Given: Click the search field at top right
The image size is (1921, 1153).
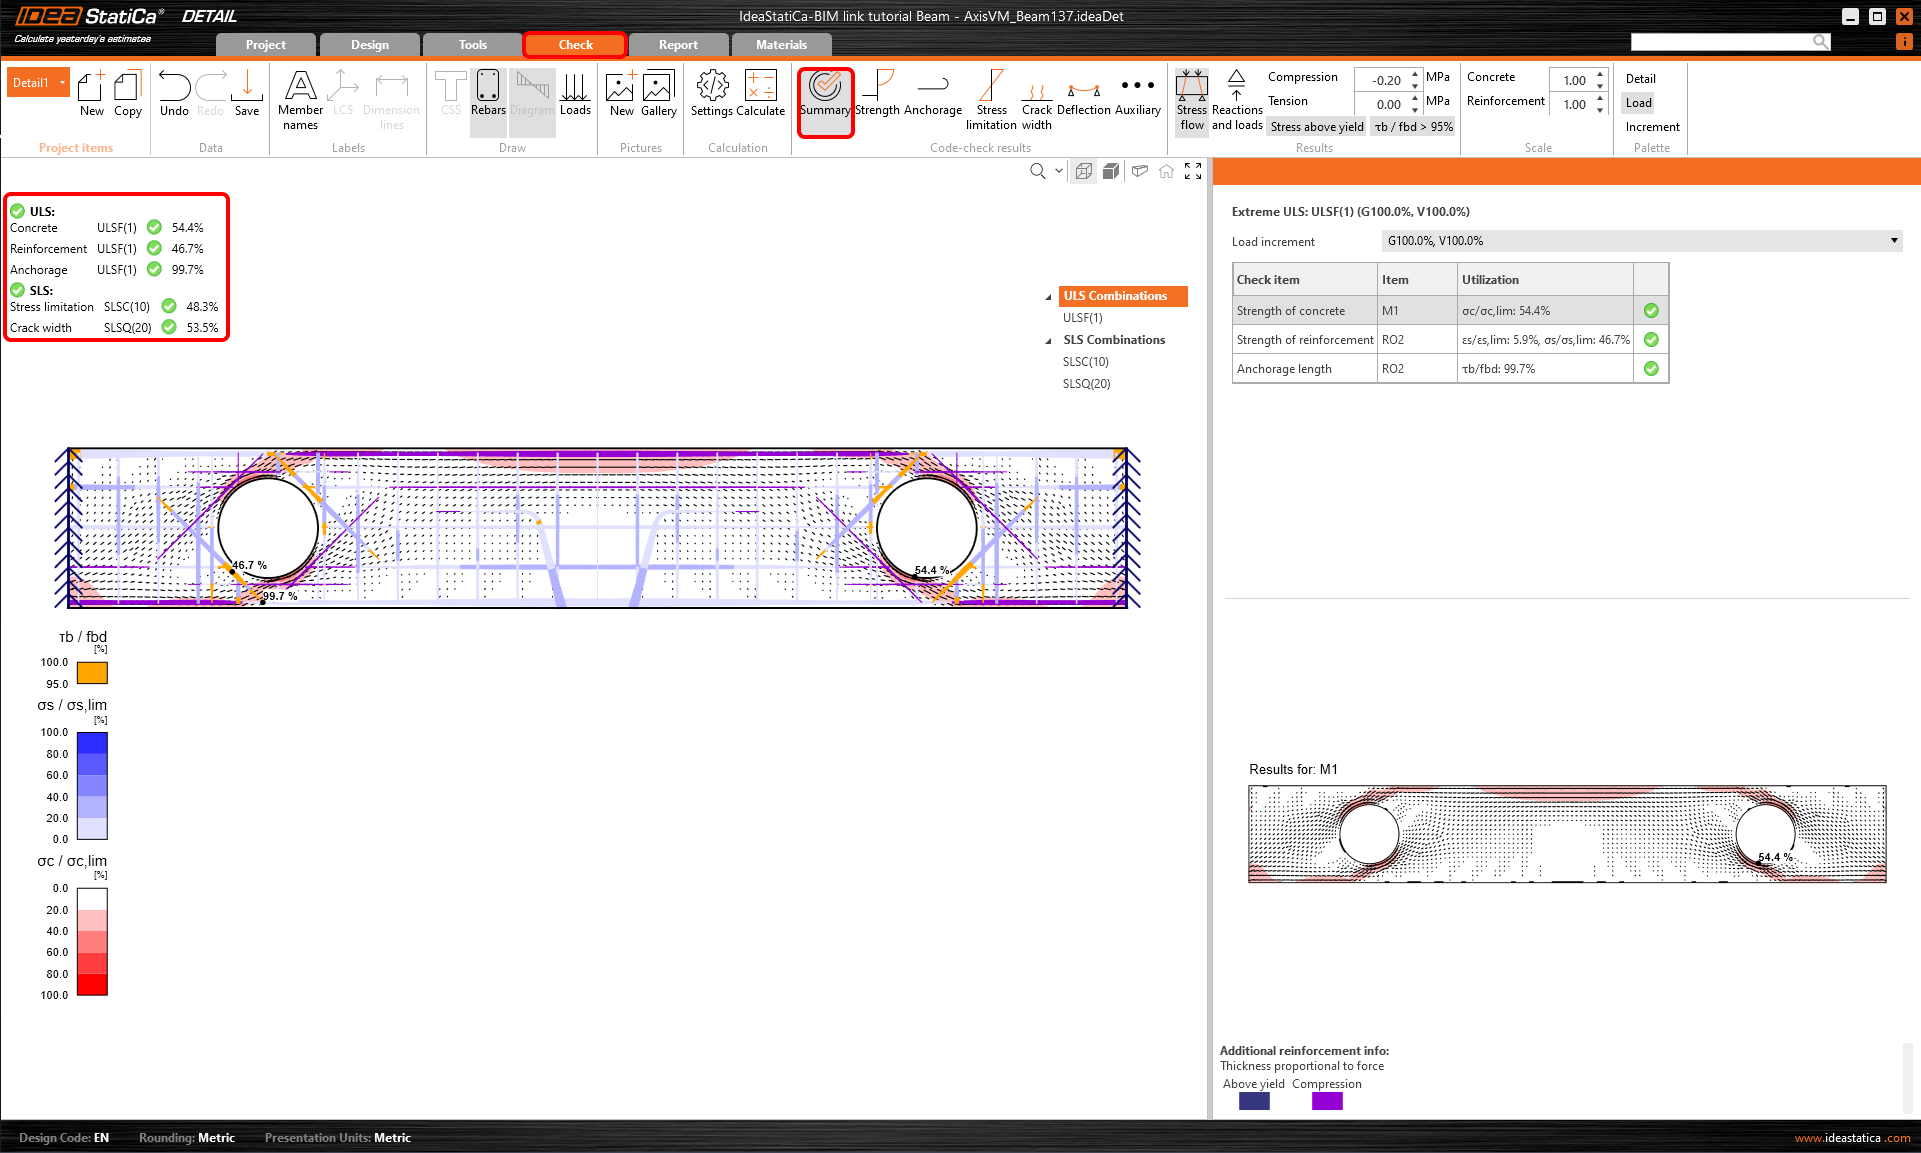Looking at the screenshot, I should point(1722,42).
